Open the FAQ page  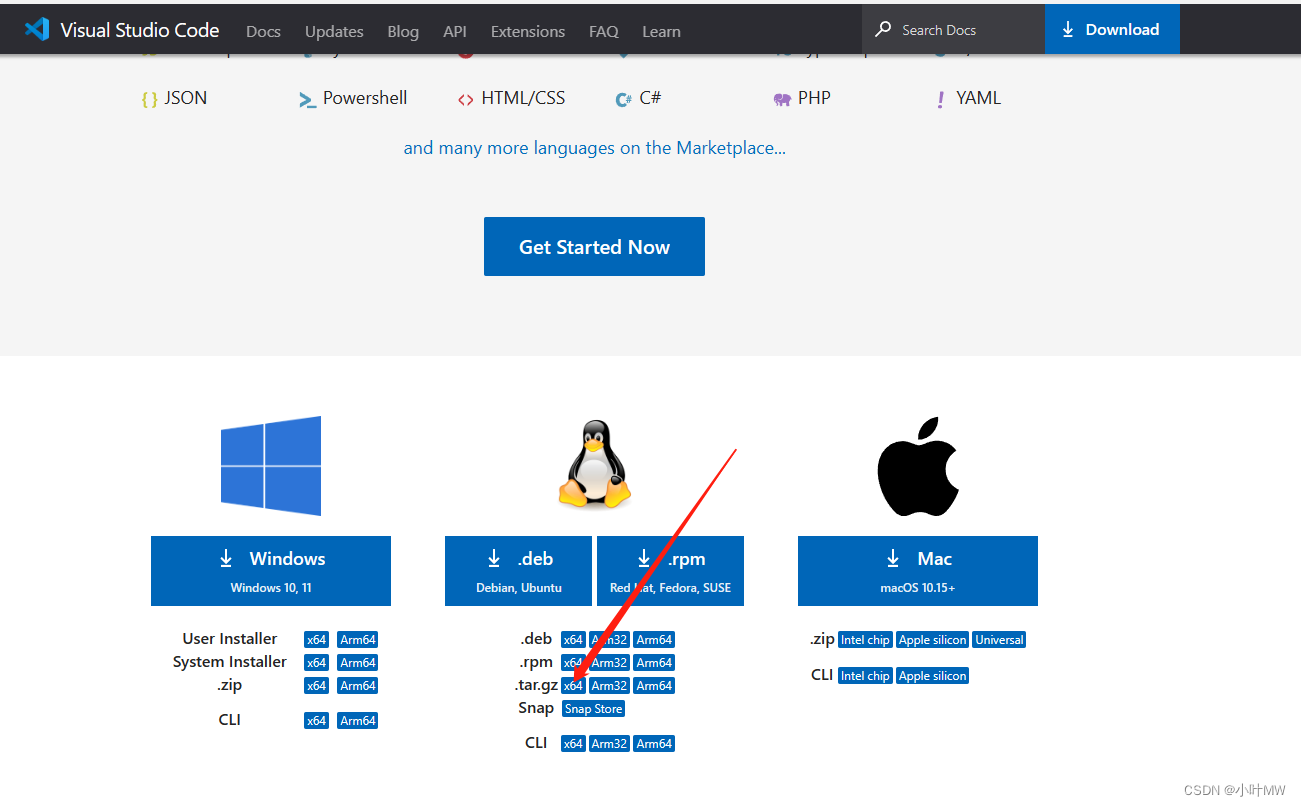603,31
